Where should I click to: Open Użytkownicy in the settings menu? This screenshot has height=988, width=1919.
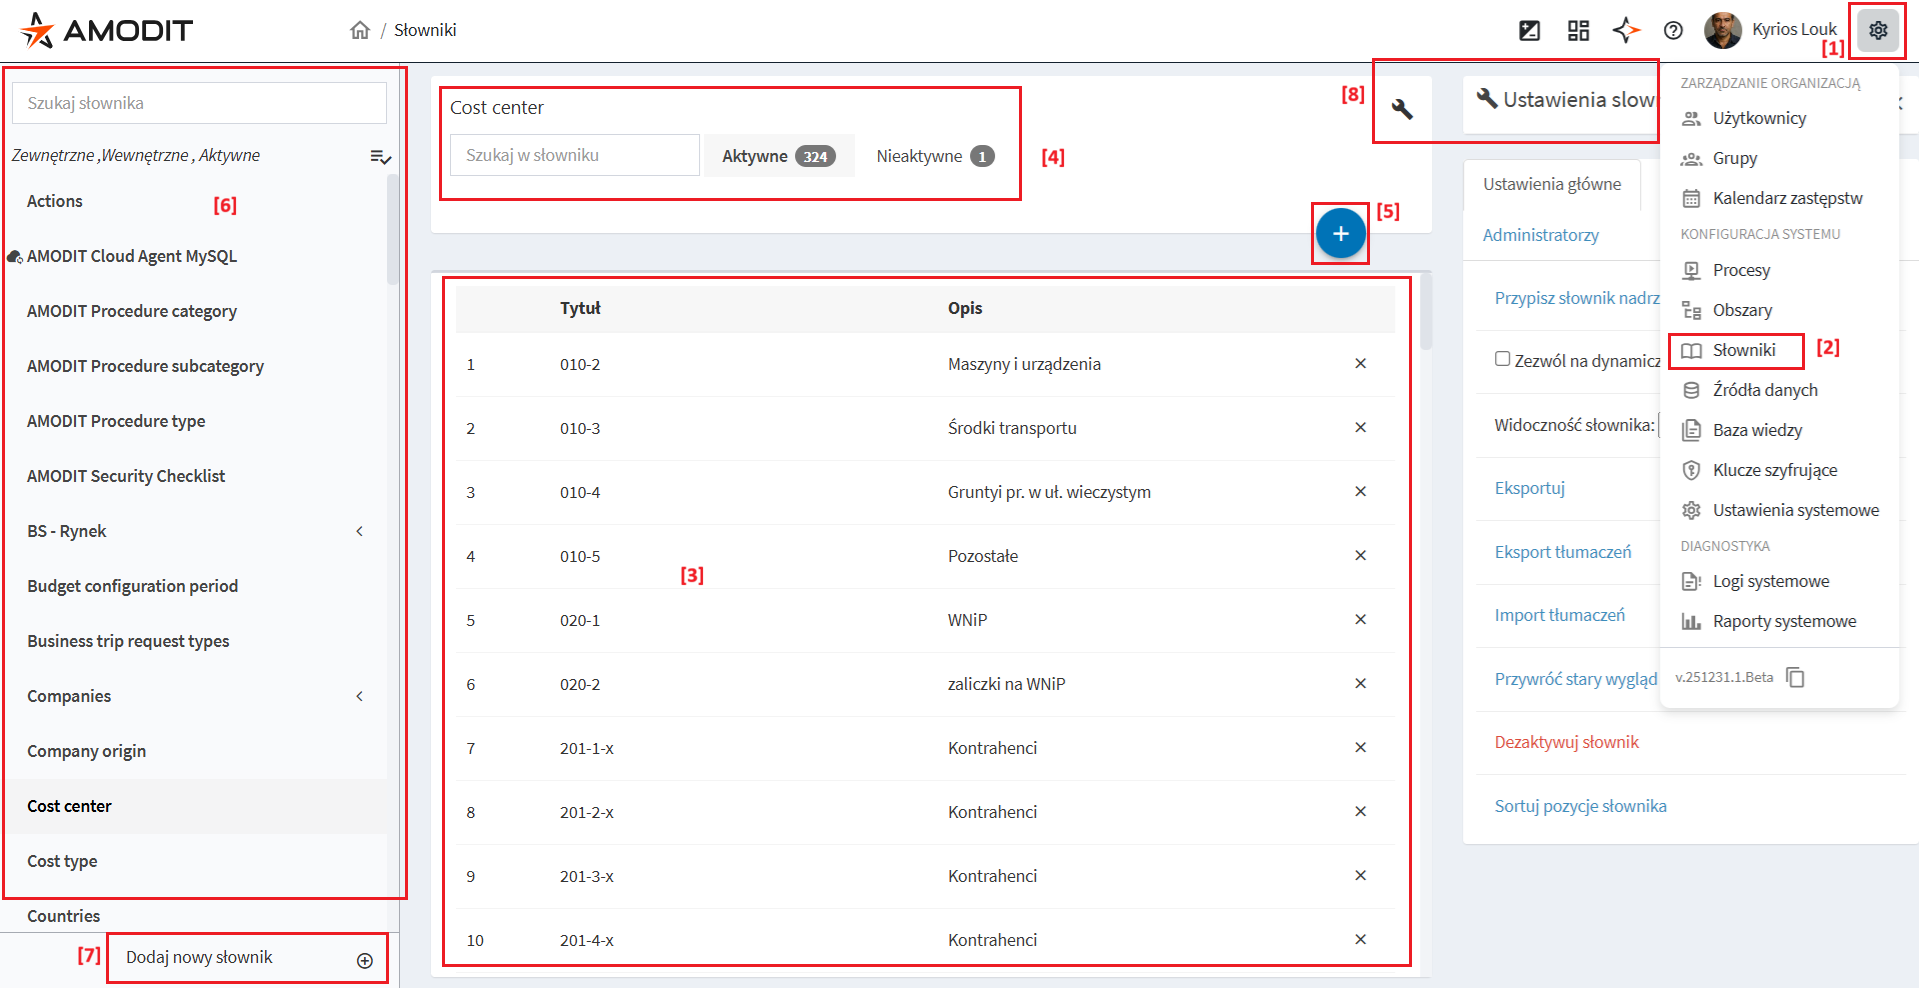(x=1758, y=118)
